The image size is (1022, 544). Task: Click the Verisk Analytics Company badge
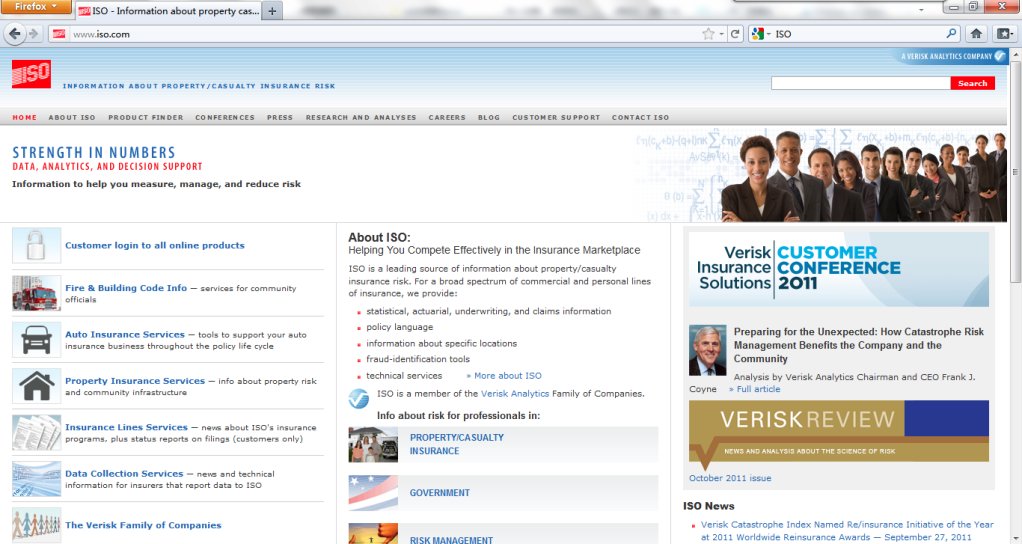coord(952,56)
